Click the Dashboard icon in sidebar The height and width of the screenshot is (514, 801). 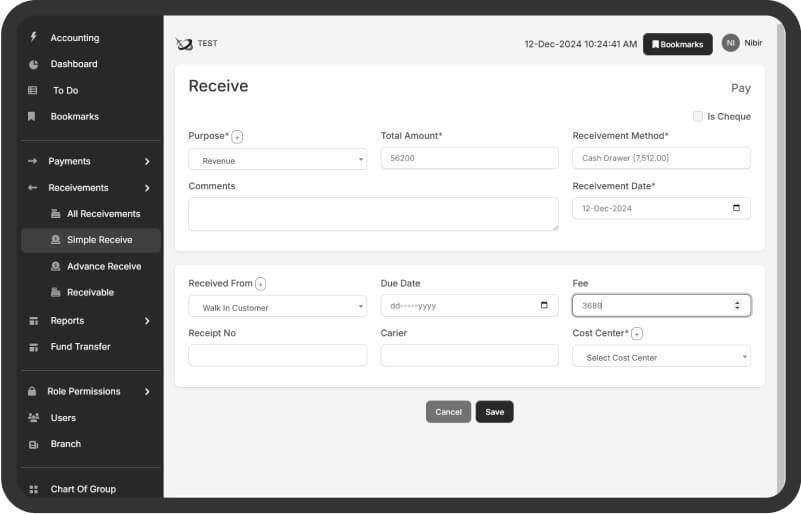point(33,64)
